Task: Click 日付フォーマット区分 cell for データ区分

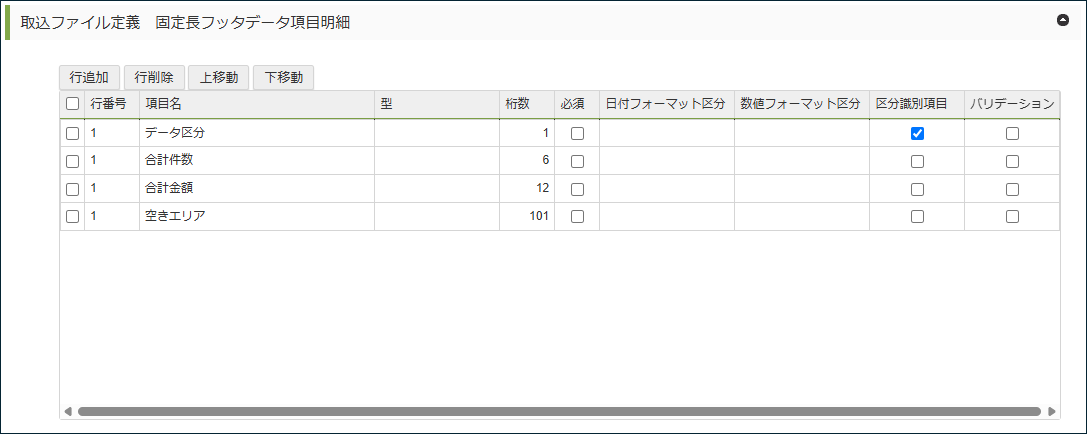Action: pyautogui.click(x=666, y=133)
